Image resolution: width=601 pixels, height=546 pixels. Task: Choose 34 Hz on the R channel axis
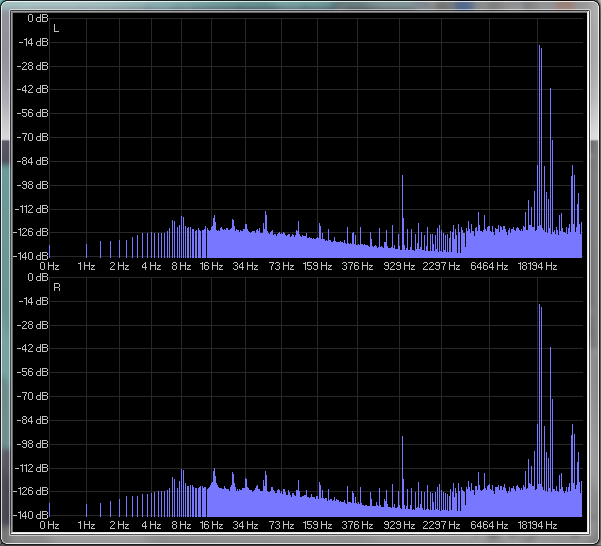click(245, 525)
